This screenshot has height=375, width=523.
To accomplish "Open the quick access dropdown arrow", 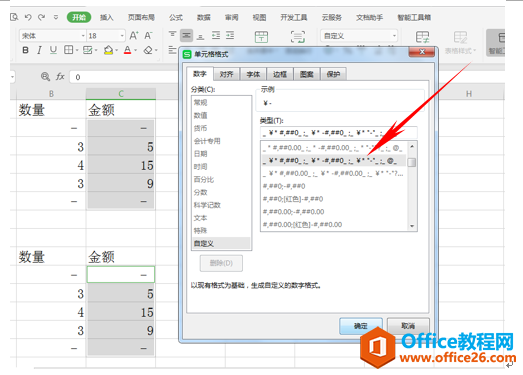I will click(56, 17).
